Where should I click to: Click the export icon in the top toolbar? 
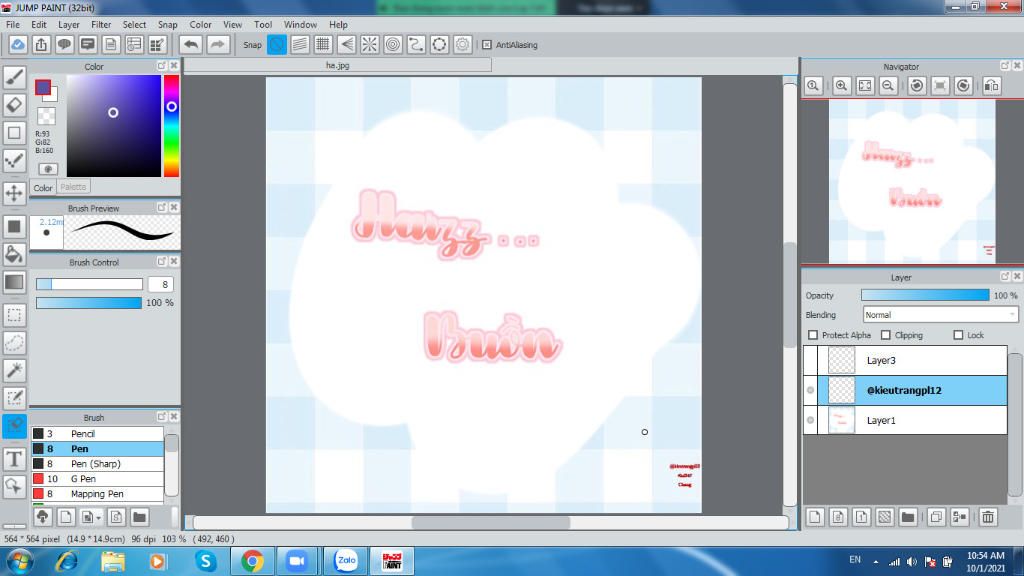coord(41,44)
